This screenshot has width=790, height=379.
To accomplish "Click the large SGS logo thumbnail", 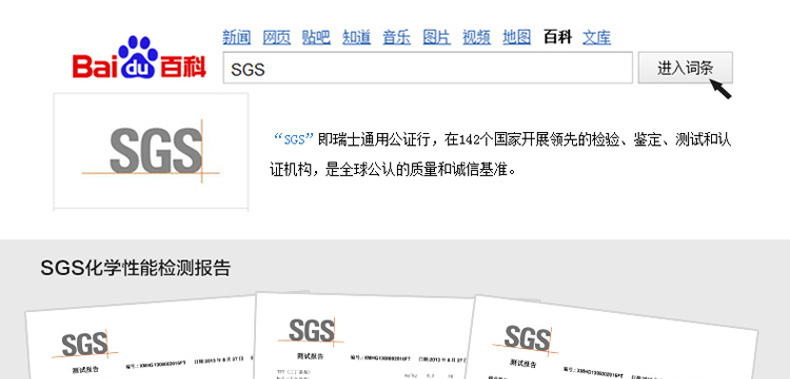I will (x=151, y=151).
